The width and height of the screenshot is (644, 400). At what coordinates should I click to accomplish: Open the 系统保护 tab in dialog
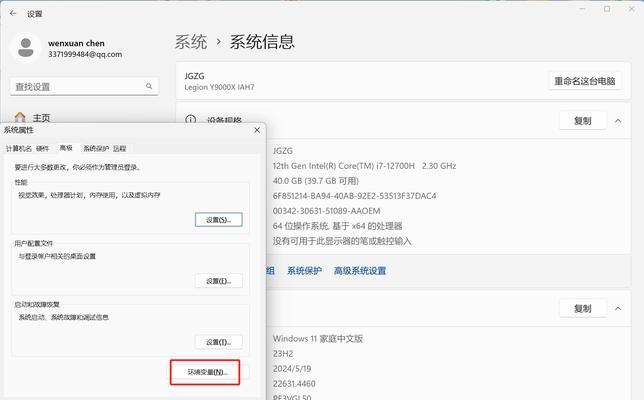[x=96, y=148]
